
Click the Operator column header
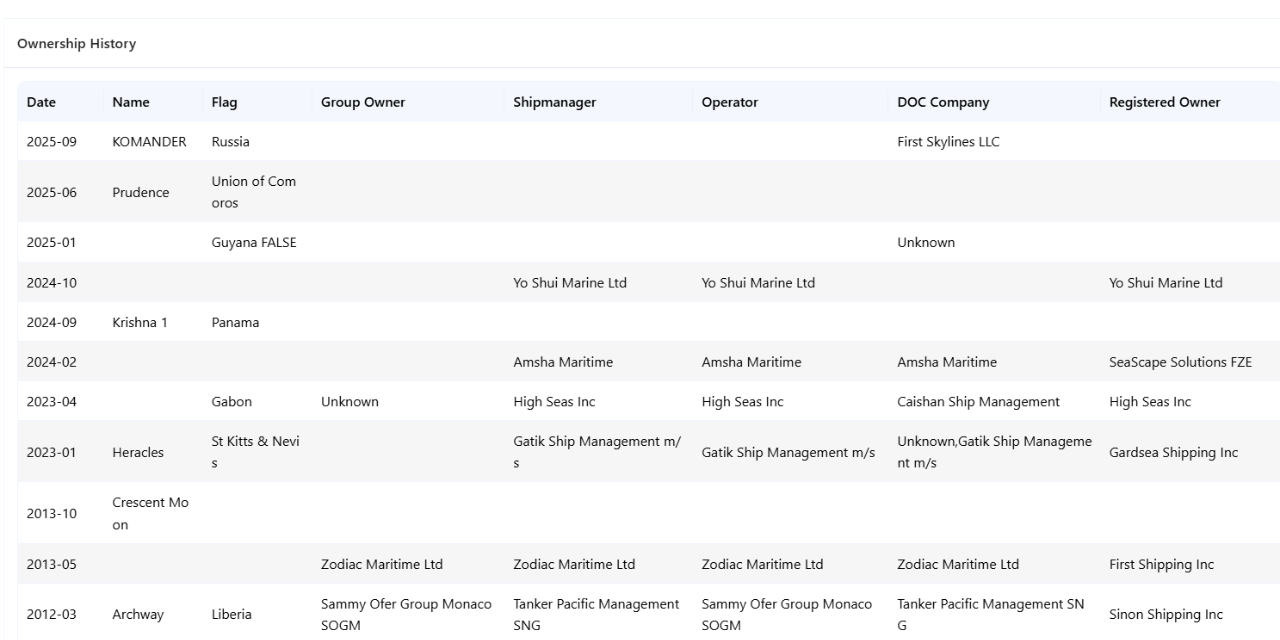click(x=730, y=102)
